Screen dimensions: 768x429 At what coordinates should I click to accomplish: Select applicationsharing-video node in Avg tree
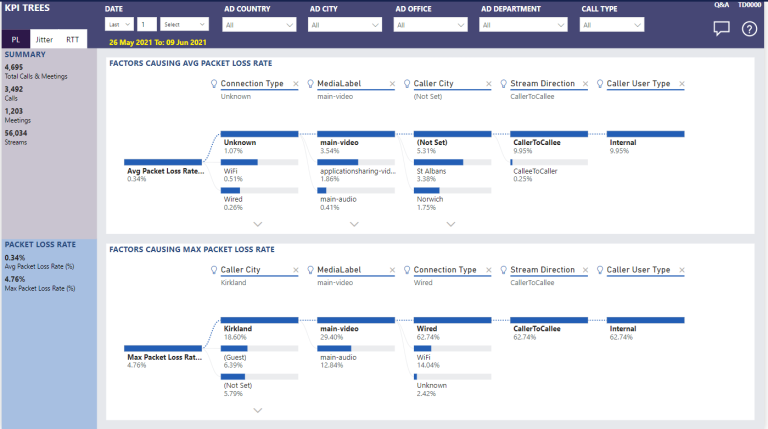[x=356, y=170]
